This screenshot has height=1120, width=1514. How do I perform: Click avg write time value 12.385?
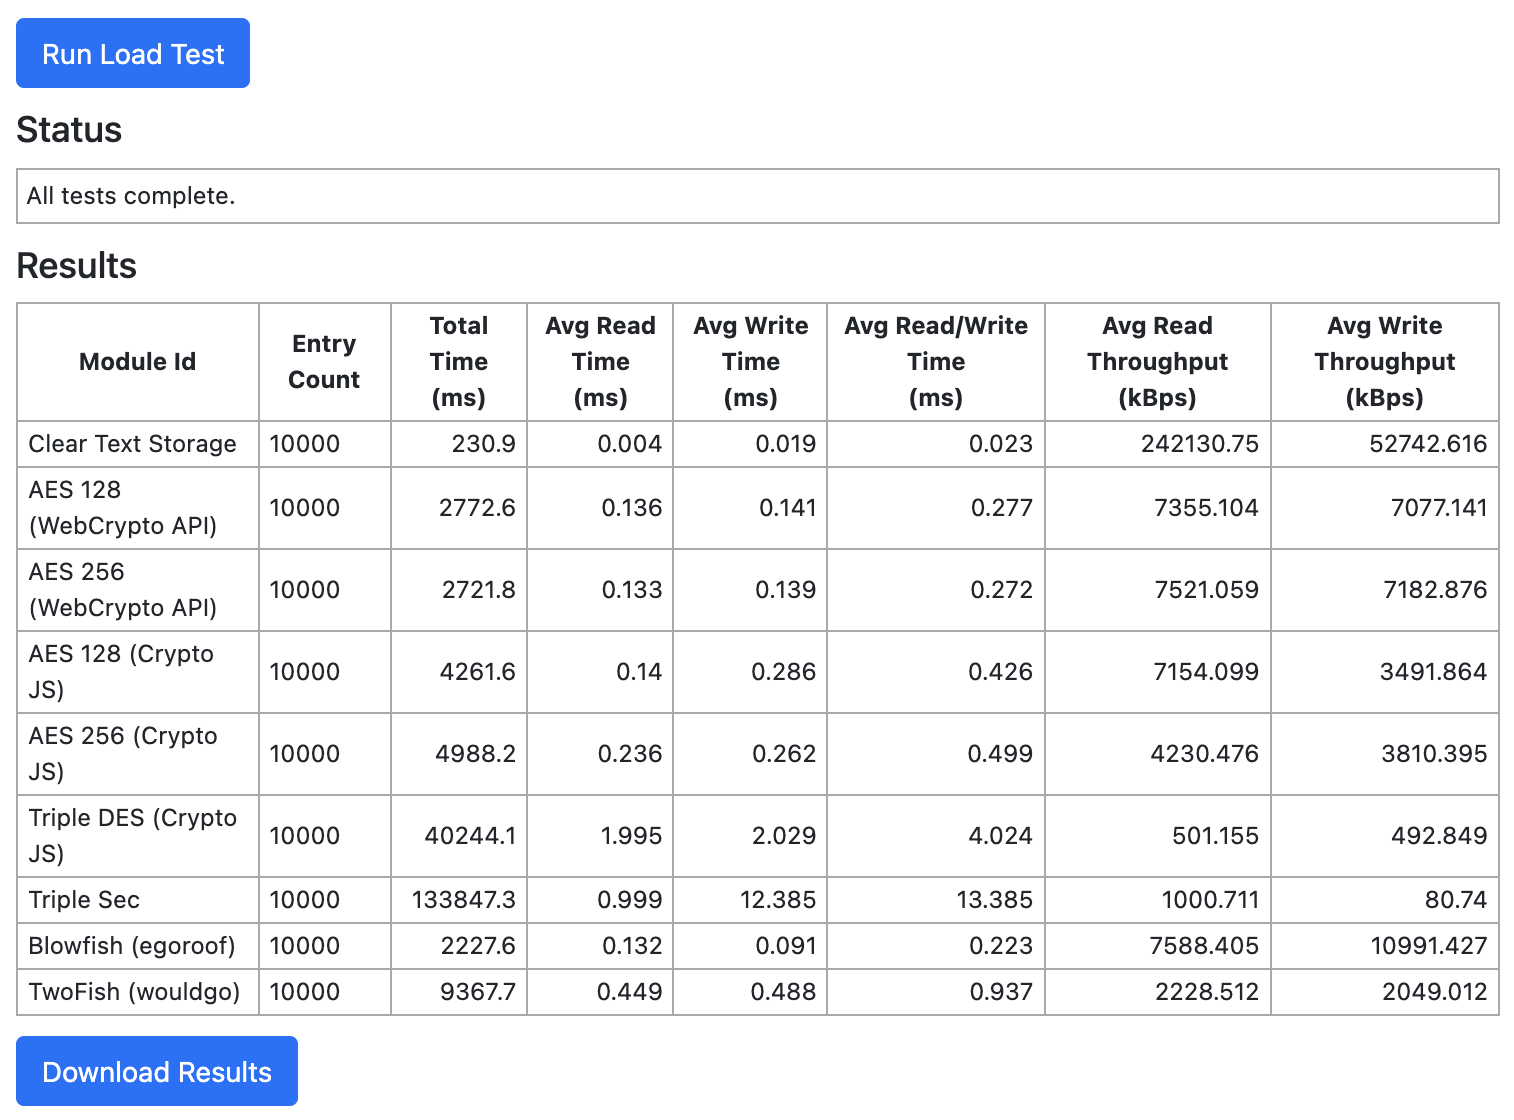coord(778,900)
